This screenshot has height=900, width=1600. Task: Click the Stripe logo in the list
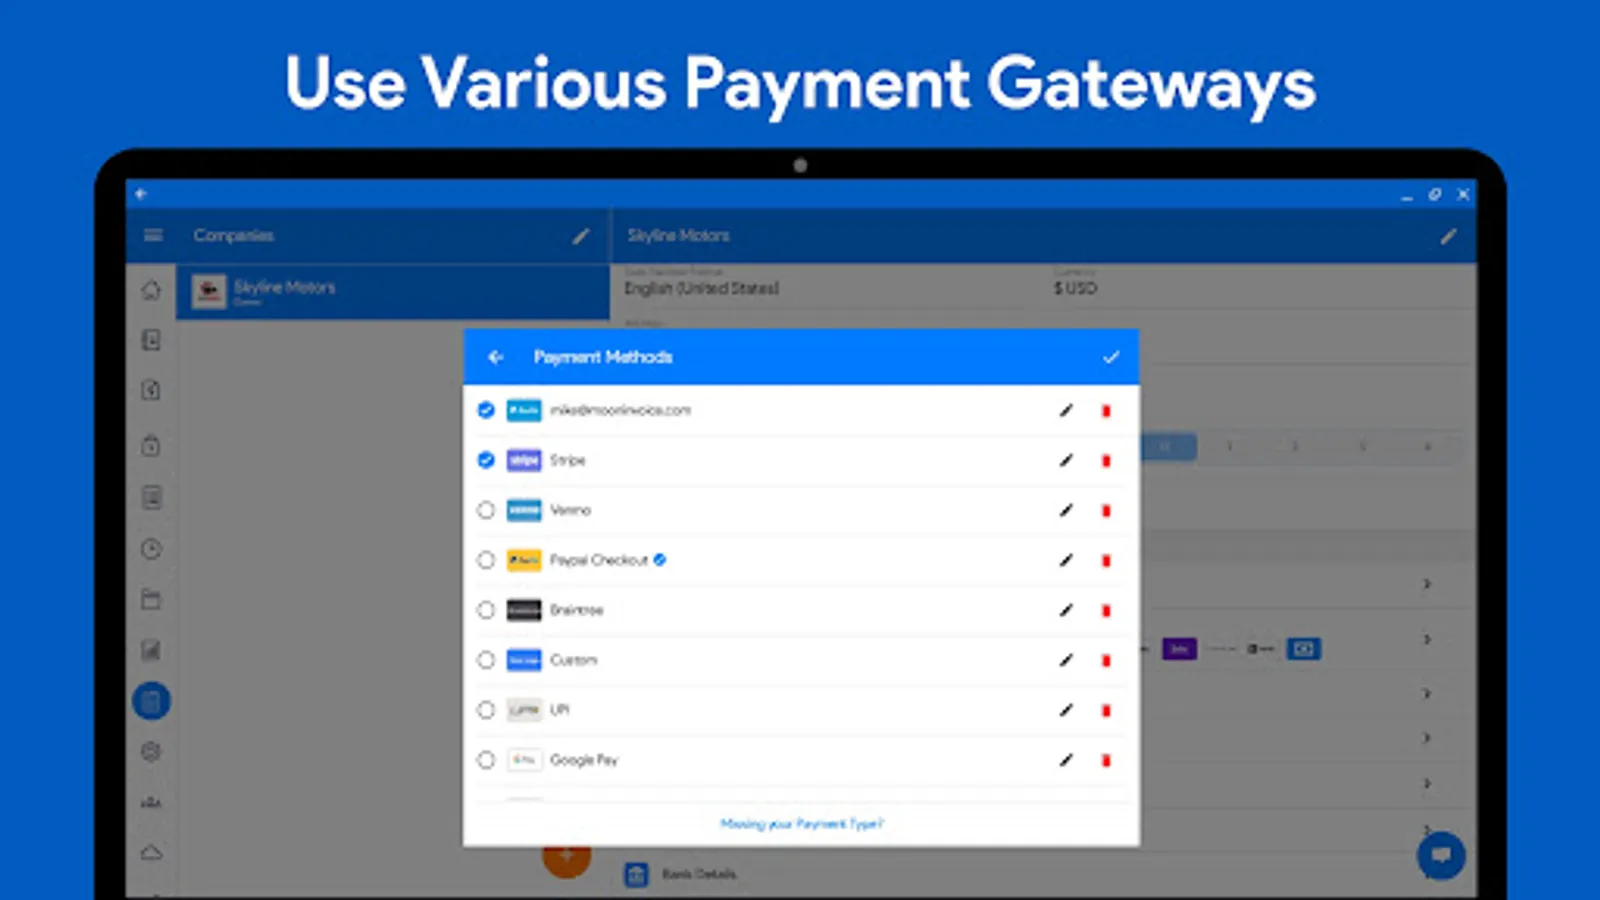coord(524,460)
